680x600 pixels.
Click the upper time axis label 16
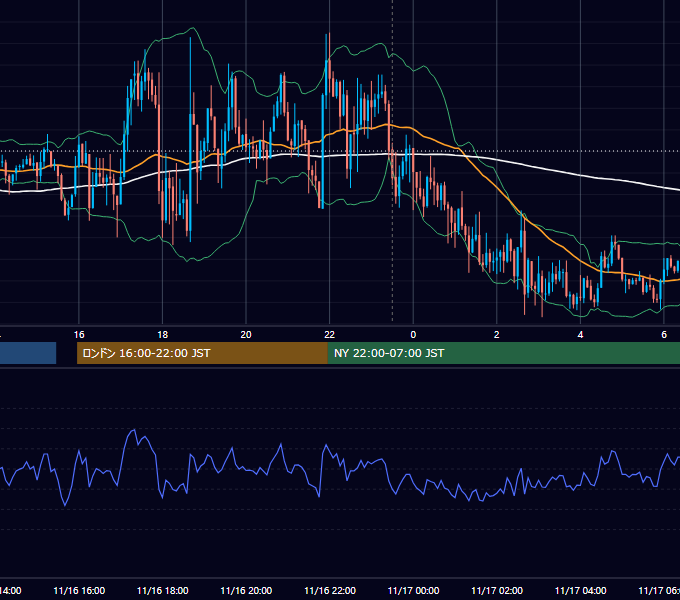click(79, 335)
